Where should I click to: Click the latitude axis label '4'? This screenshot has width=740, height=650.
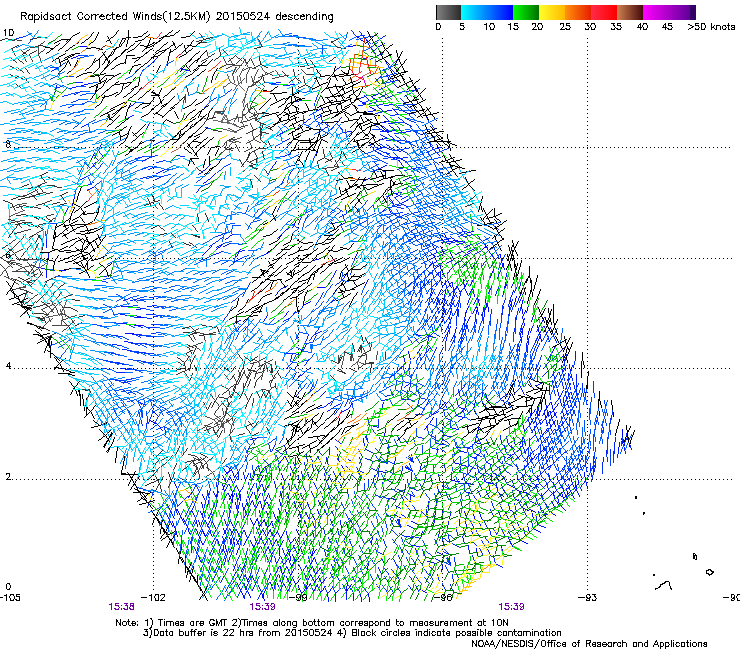pyautogui.click(x=8, y=366)
